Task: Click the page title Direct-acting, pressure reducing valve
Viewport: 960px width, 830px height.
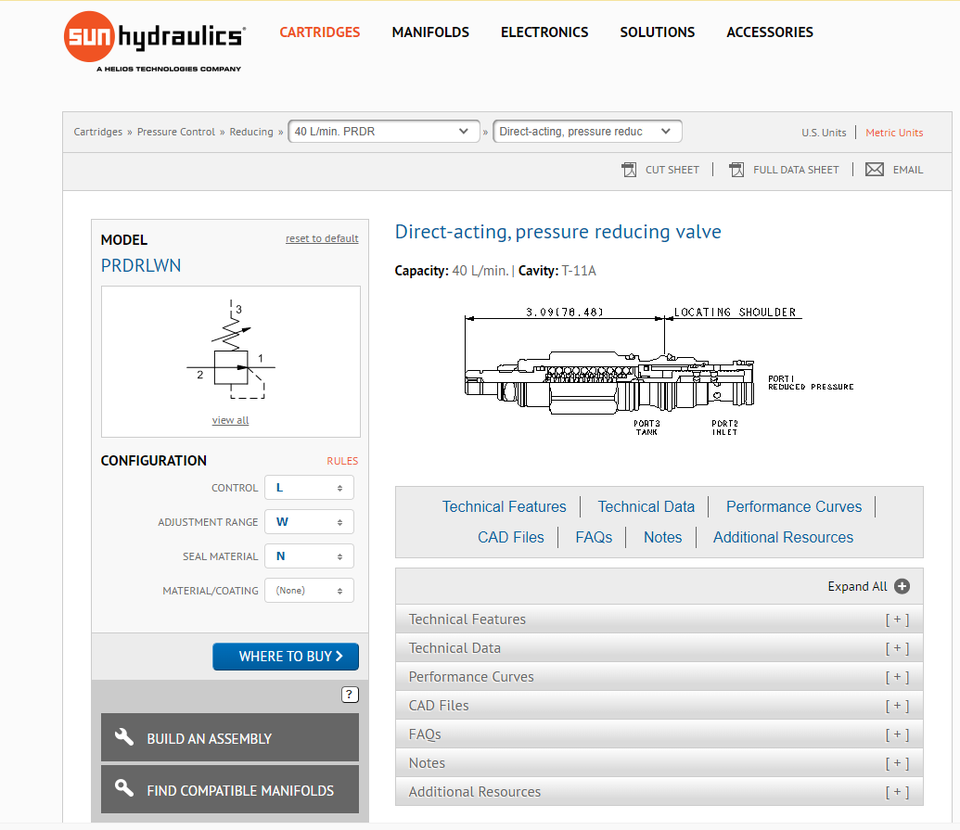Action: click(x=558, y=232)
